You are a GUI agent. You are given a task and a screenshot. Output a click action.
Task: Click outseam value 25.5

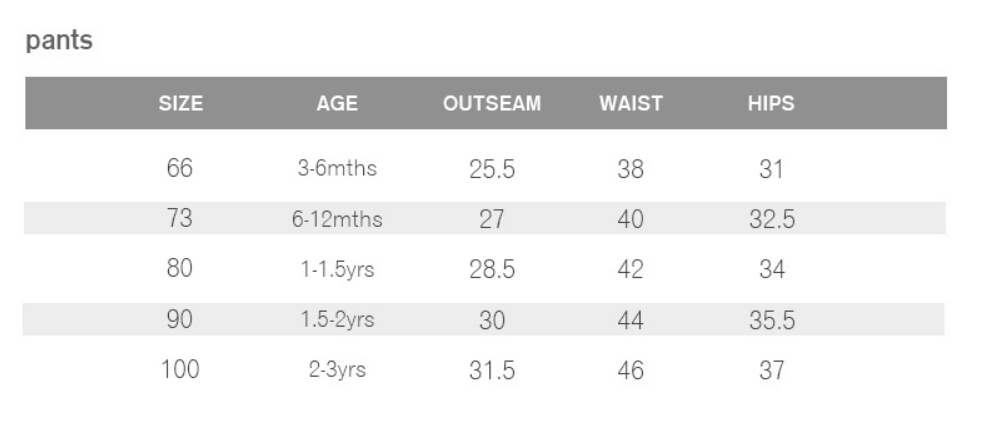point(492,170)
